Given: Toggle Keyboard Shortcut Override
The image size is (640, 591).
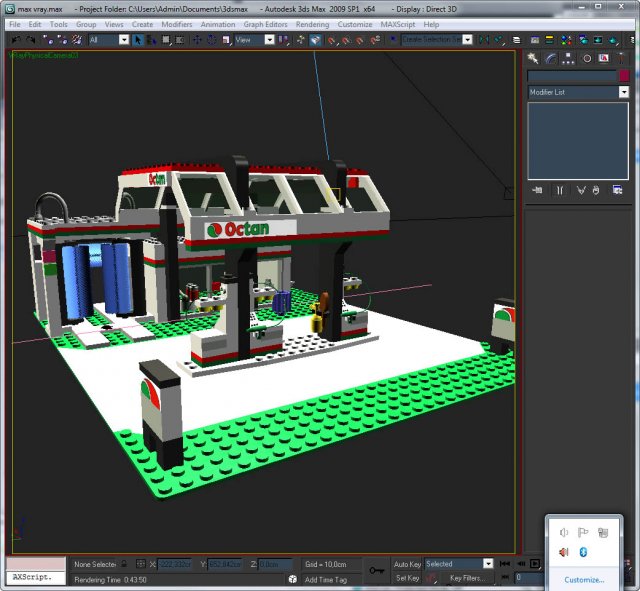Looking at the screenshot, I should point(315,40).
